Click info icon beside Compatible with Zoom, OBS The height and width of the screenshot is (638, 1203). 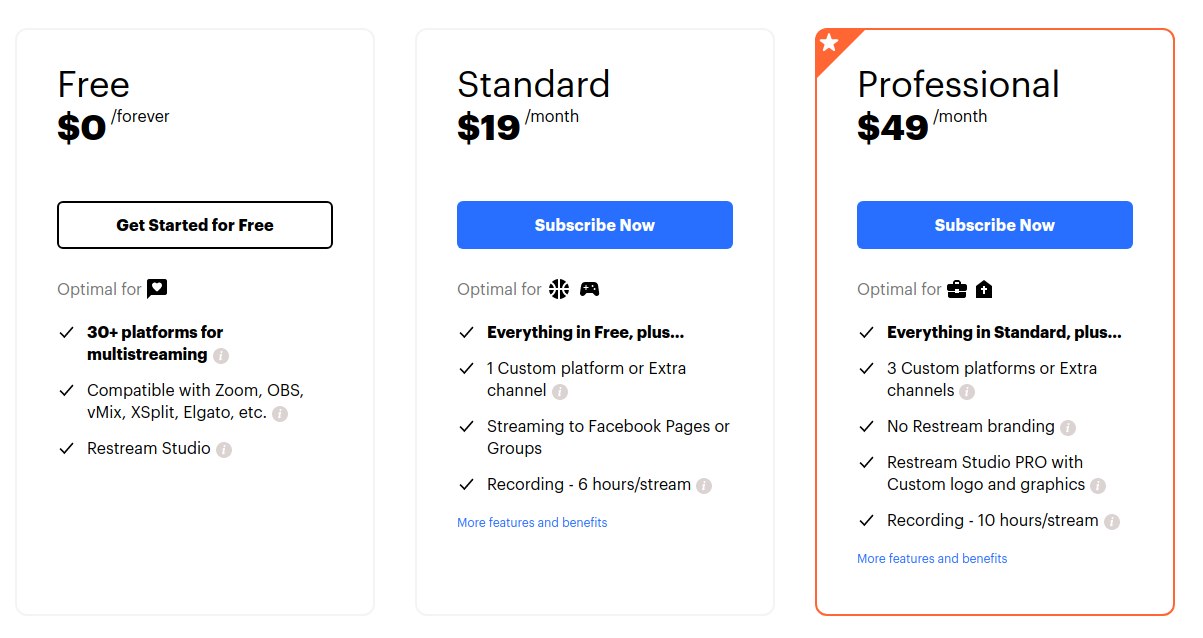[x=280, y=413]
